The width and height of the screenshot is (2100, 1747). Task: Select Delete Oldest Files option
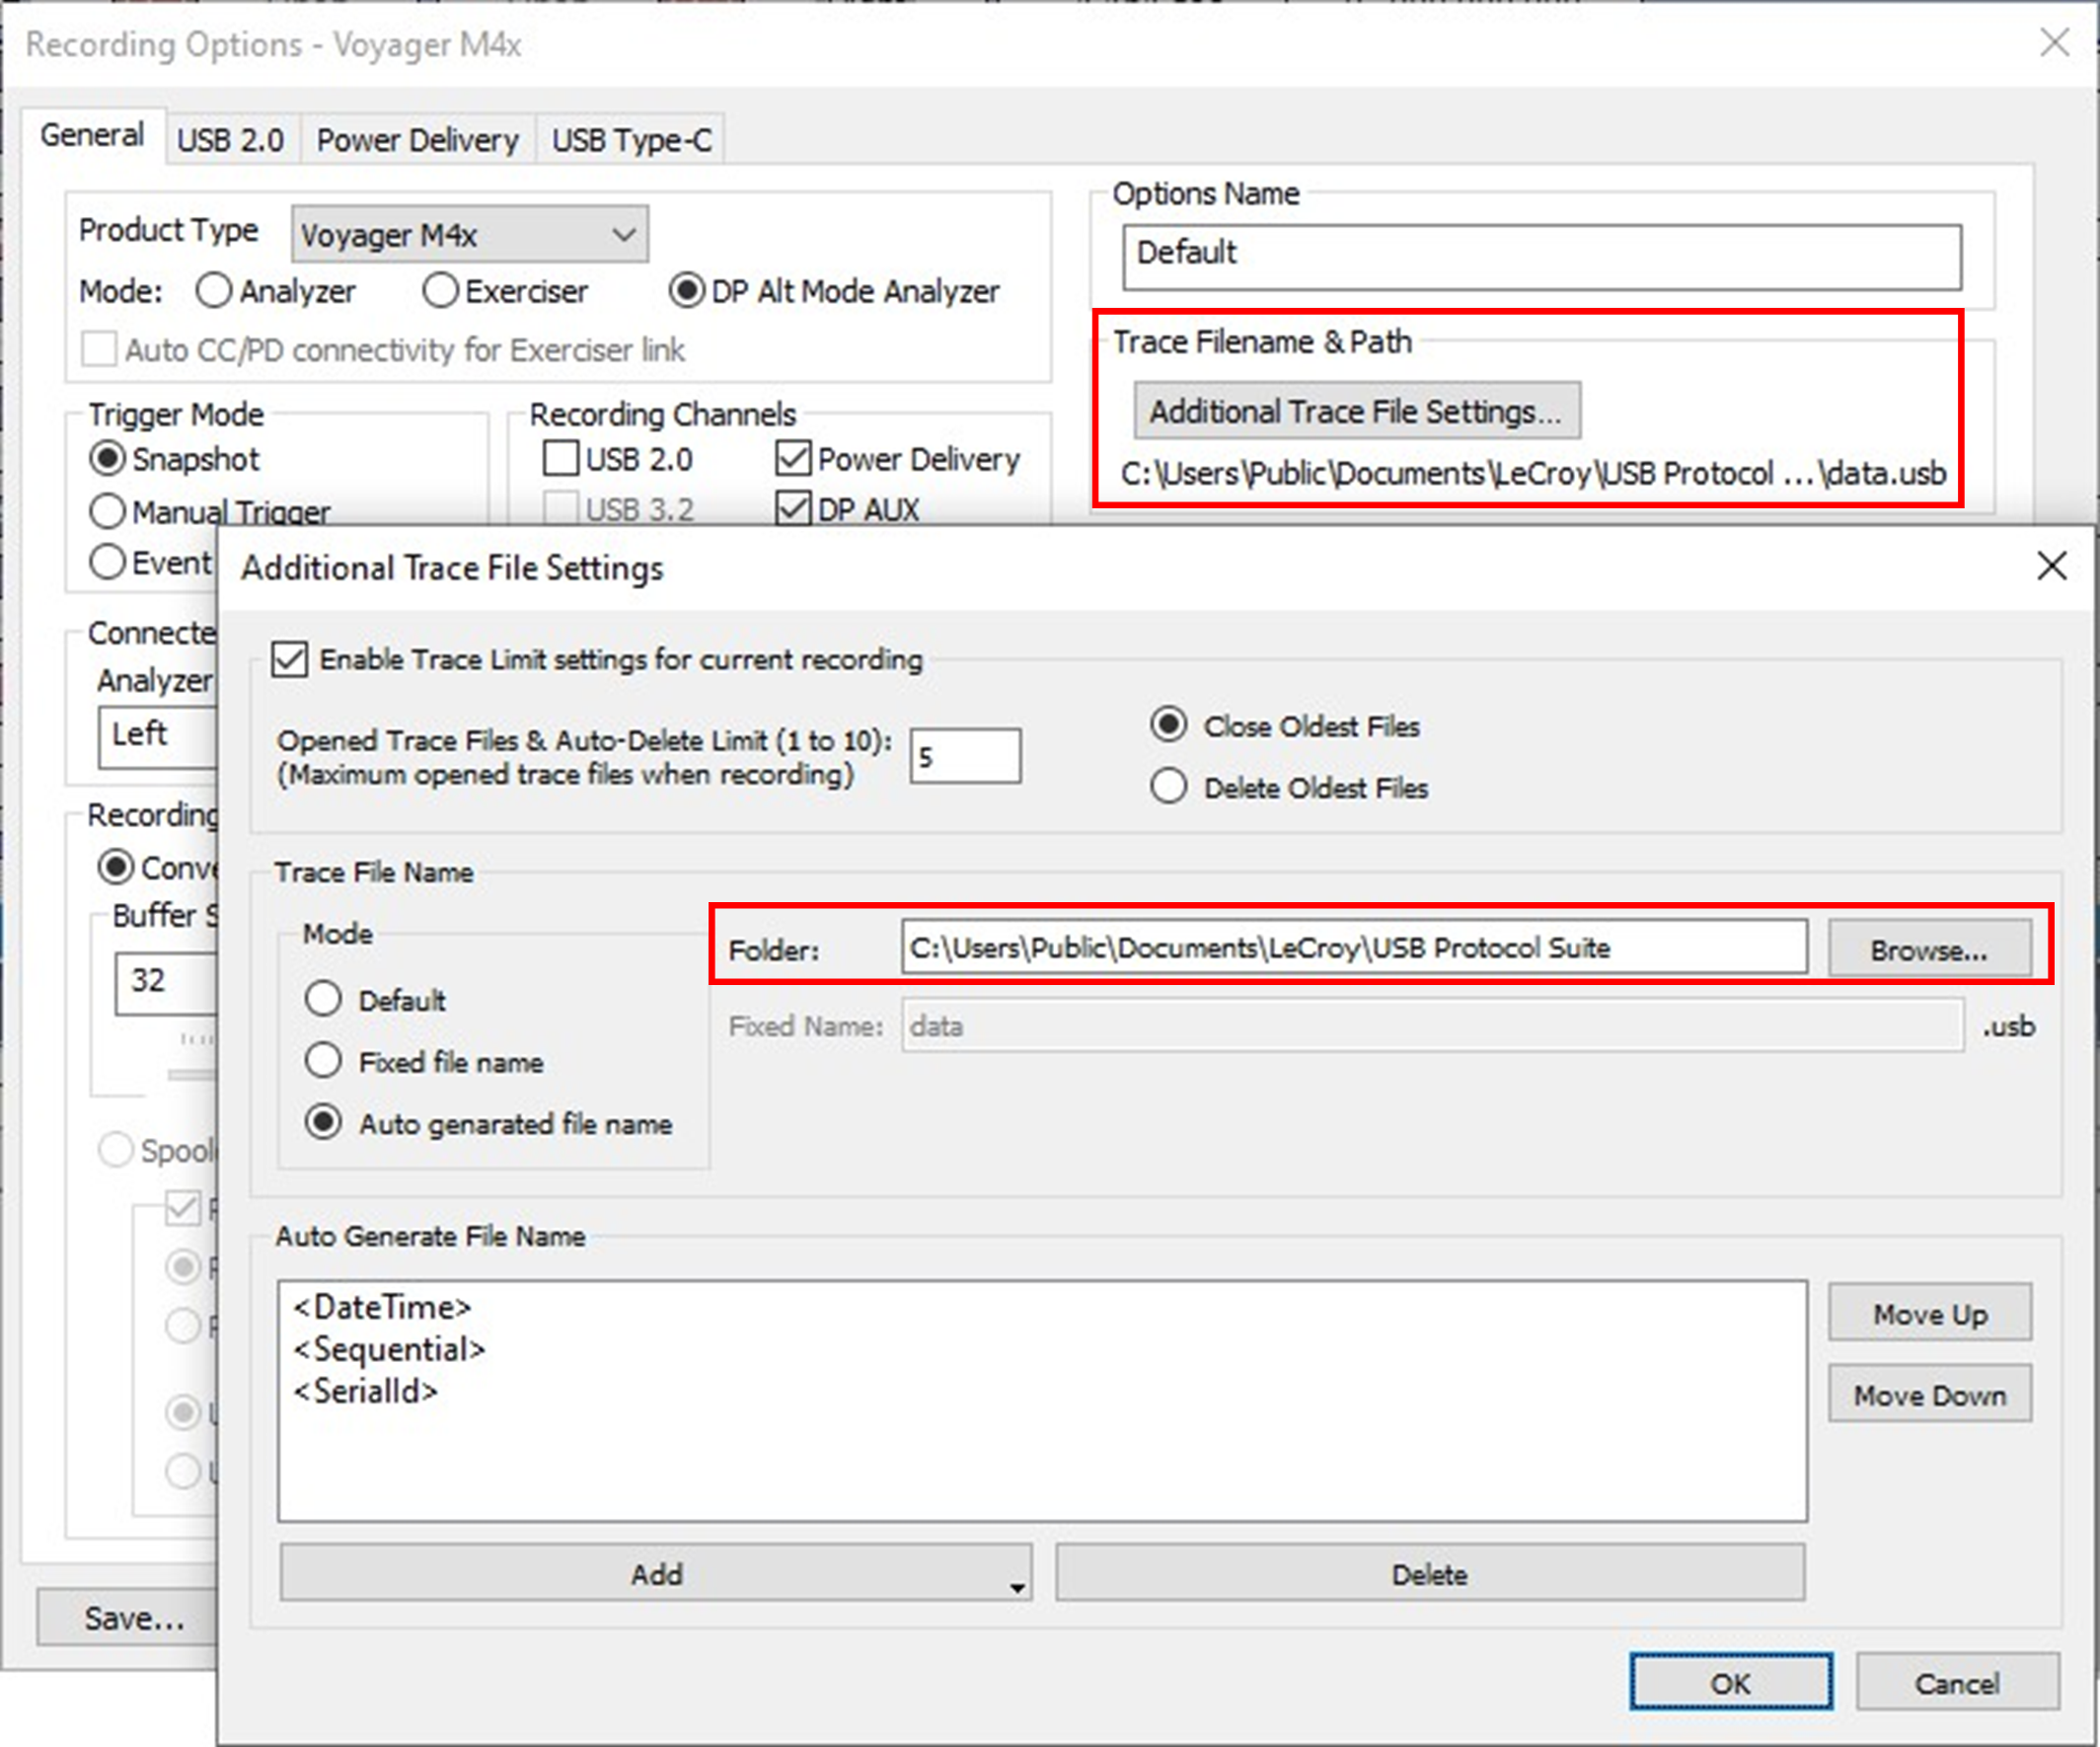(x=1169, y=786)
